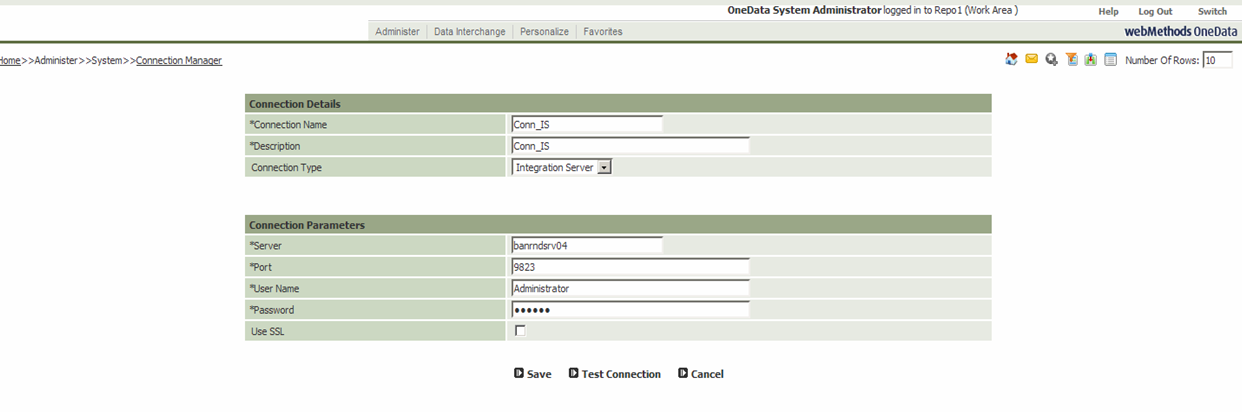Open the Favorites menu
The width and height of the screenshot is (1242, 412).
pyautogui.click(x=603, y=32)
